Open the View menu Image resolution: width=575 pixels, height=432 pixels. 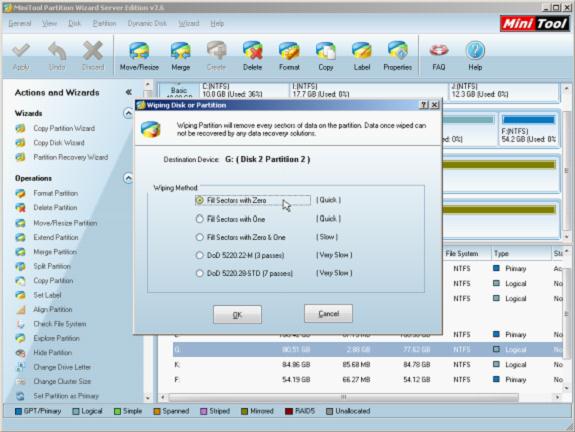(49, 23)
